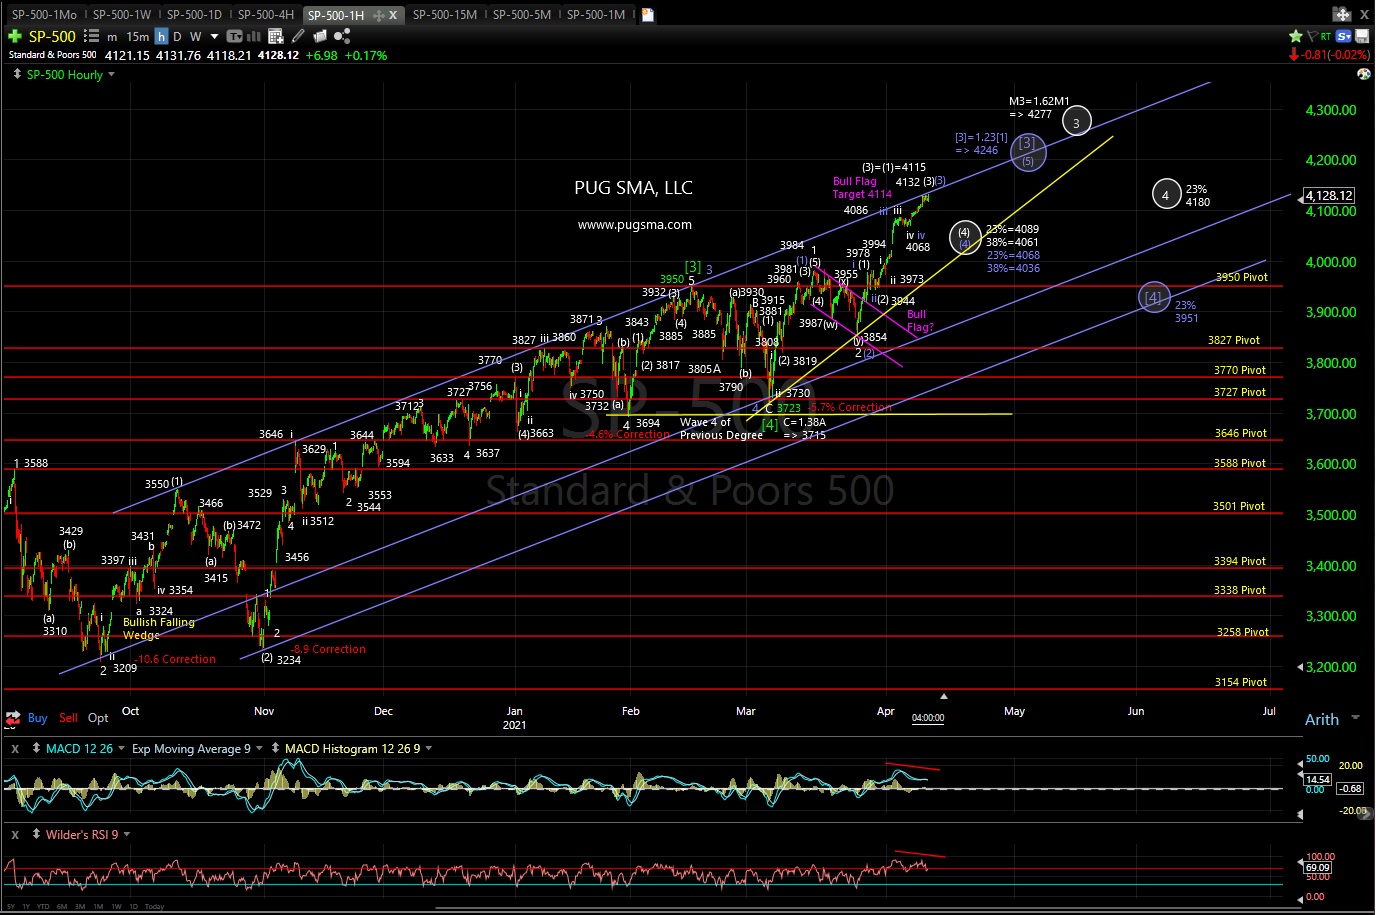Screen dimensions: 1376x915
Task: Click the move-window icon at top right
Action: [1342, 14]
